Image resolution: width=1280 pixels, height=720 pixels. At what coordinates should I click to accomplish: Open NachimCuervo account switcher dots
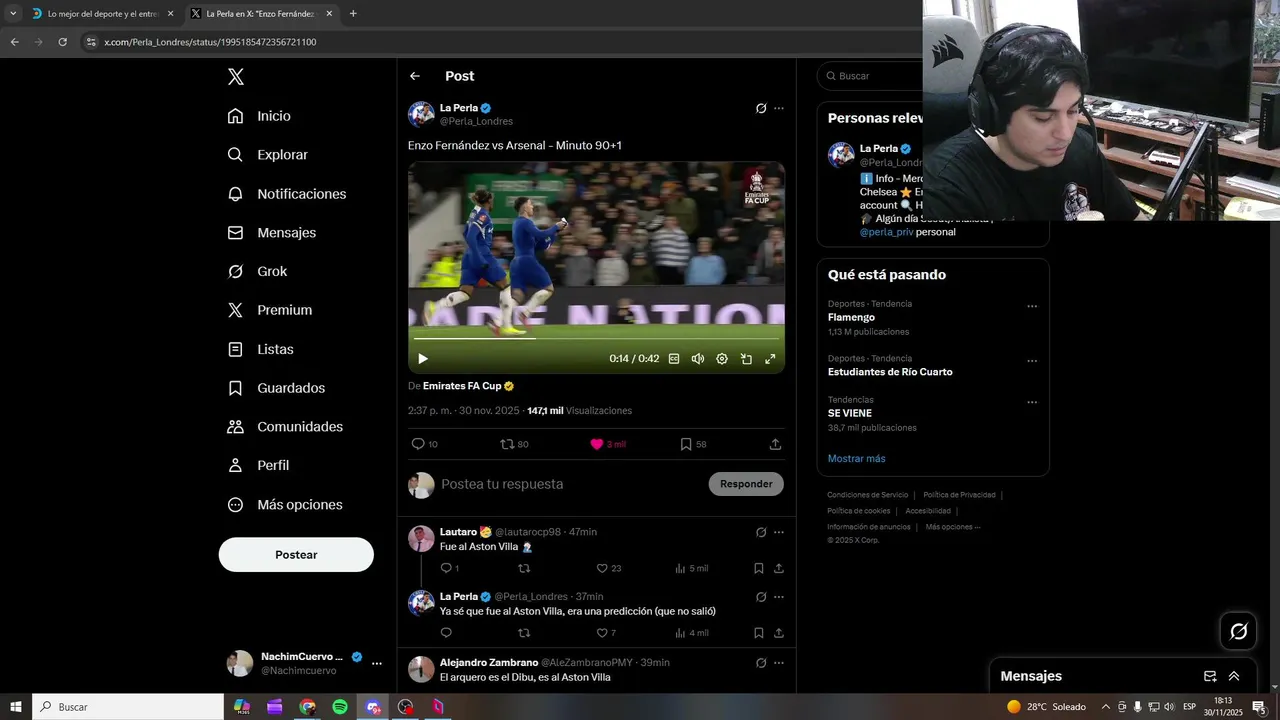377,663
